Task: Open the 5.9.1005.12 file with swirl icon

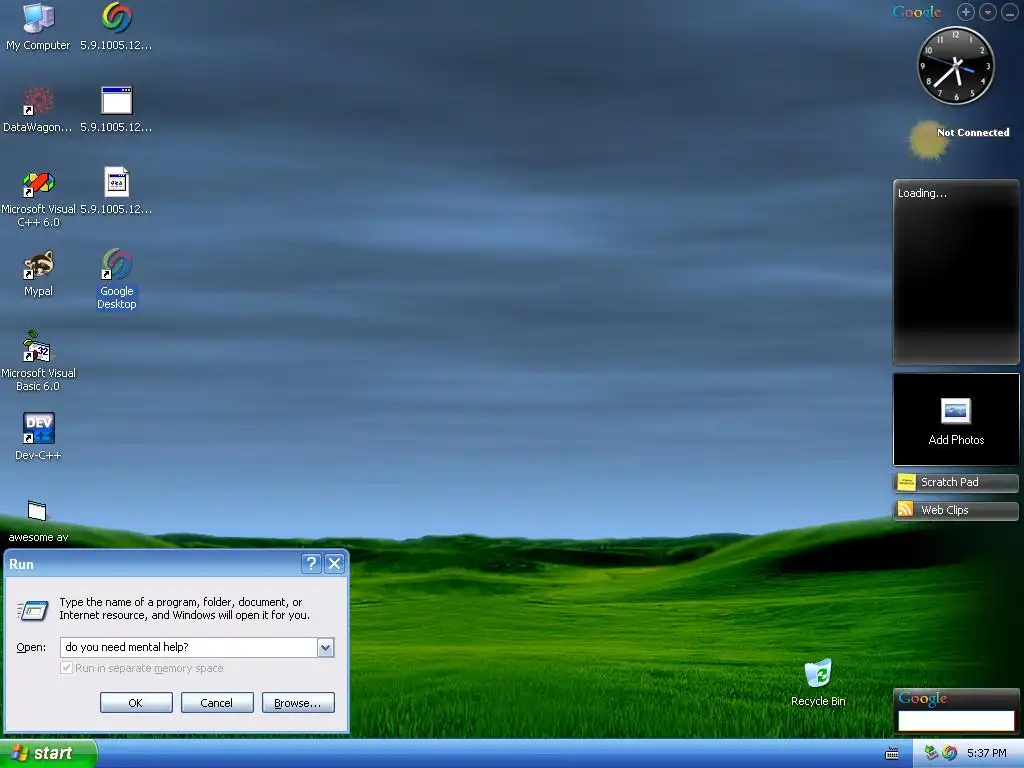Action: pos(116,26)
